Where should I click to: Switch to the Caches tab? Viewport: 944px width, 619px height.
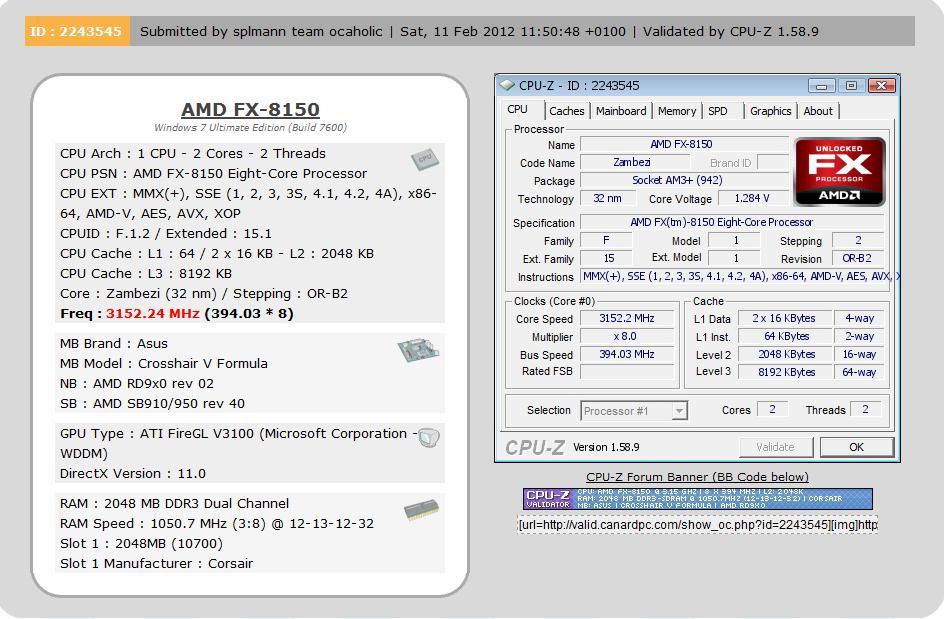567,111
